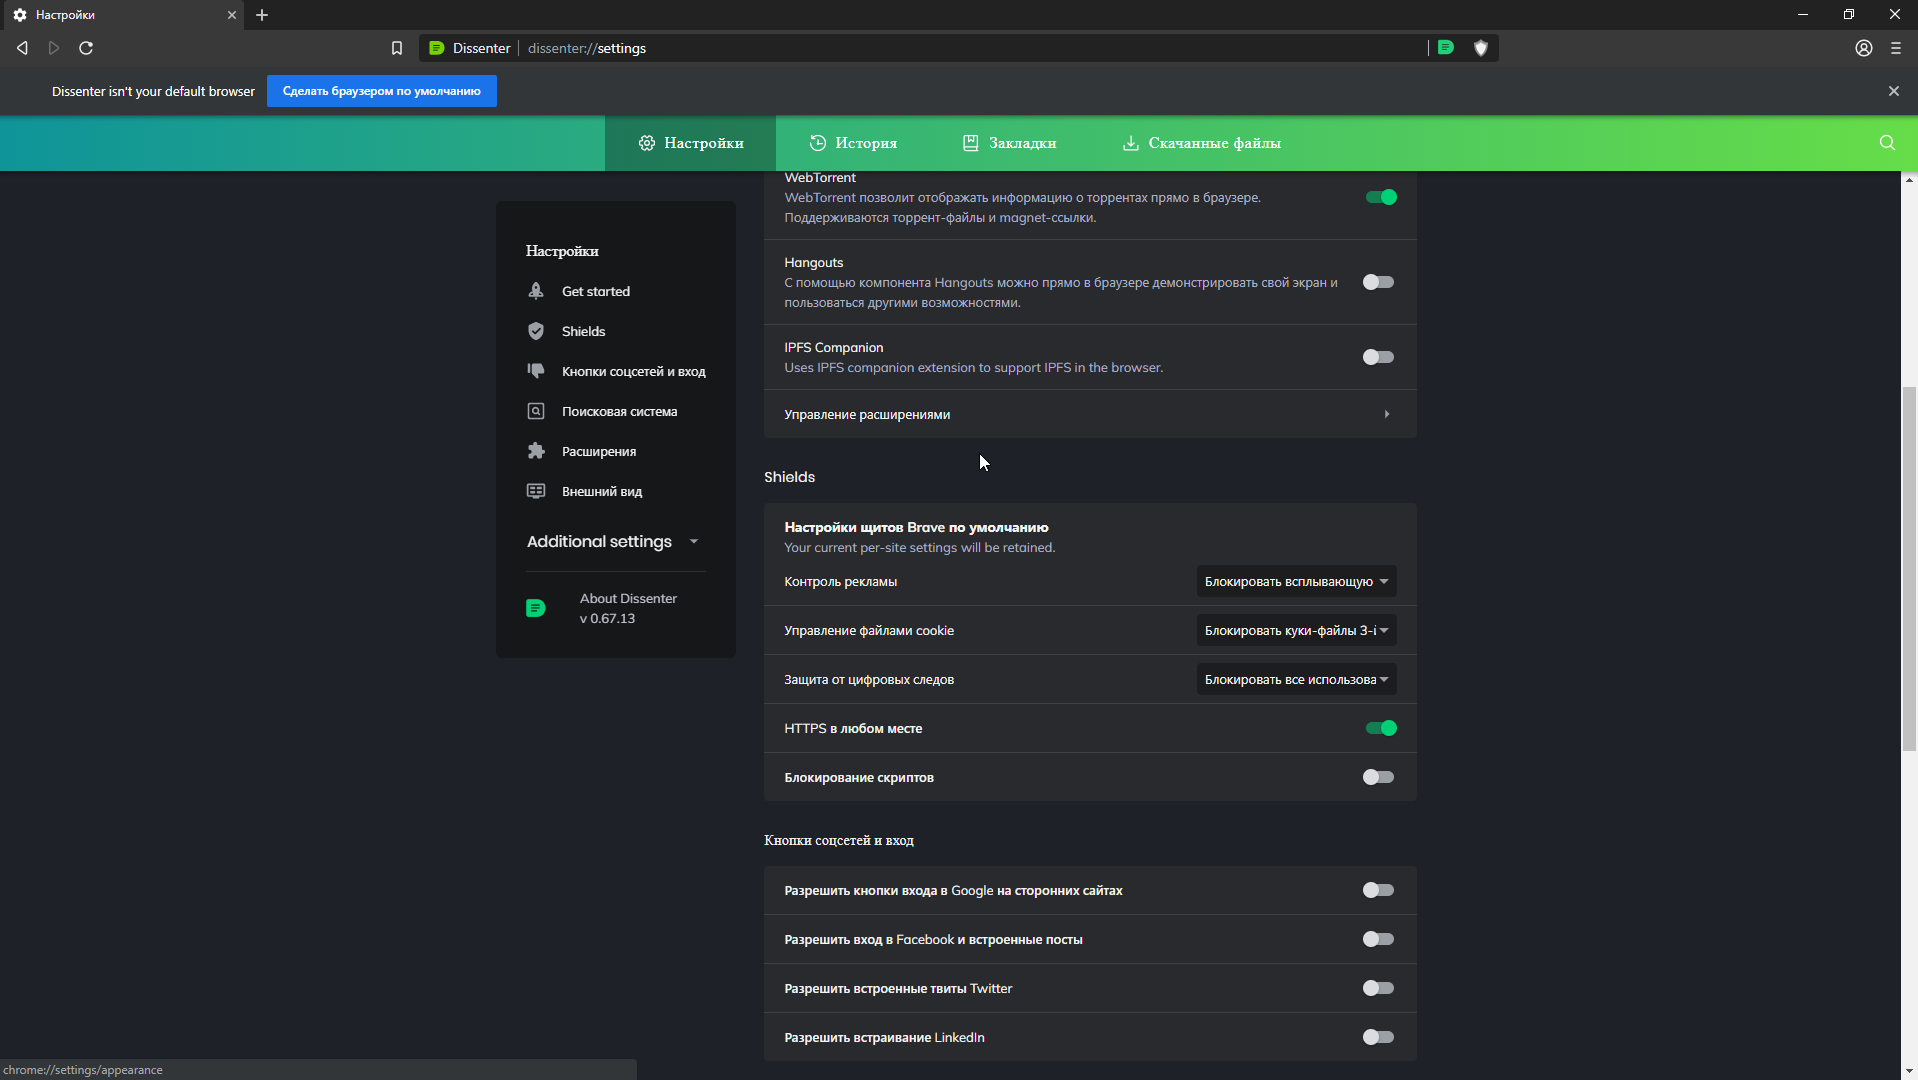This screenshot has height=1080, width=1918.
Task: Allow embedded Twitter tweets toggle
Action: tap(1378, 988)
